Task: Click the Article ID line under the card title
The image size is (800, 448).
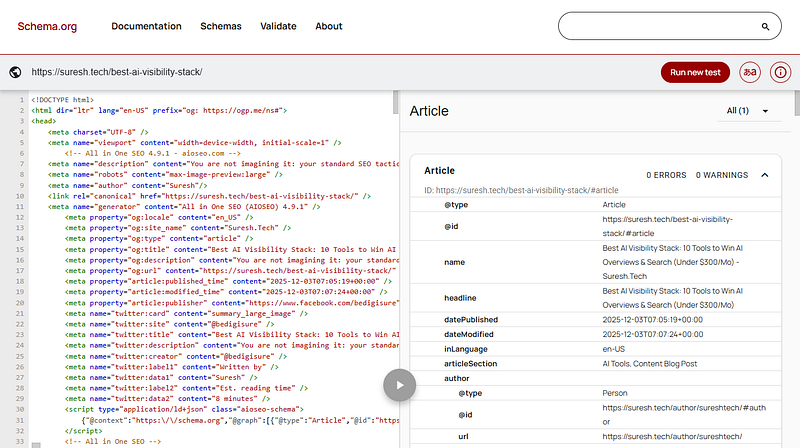Action: point(521,190)
